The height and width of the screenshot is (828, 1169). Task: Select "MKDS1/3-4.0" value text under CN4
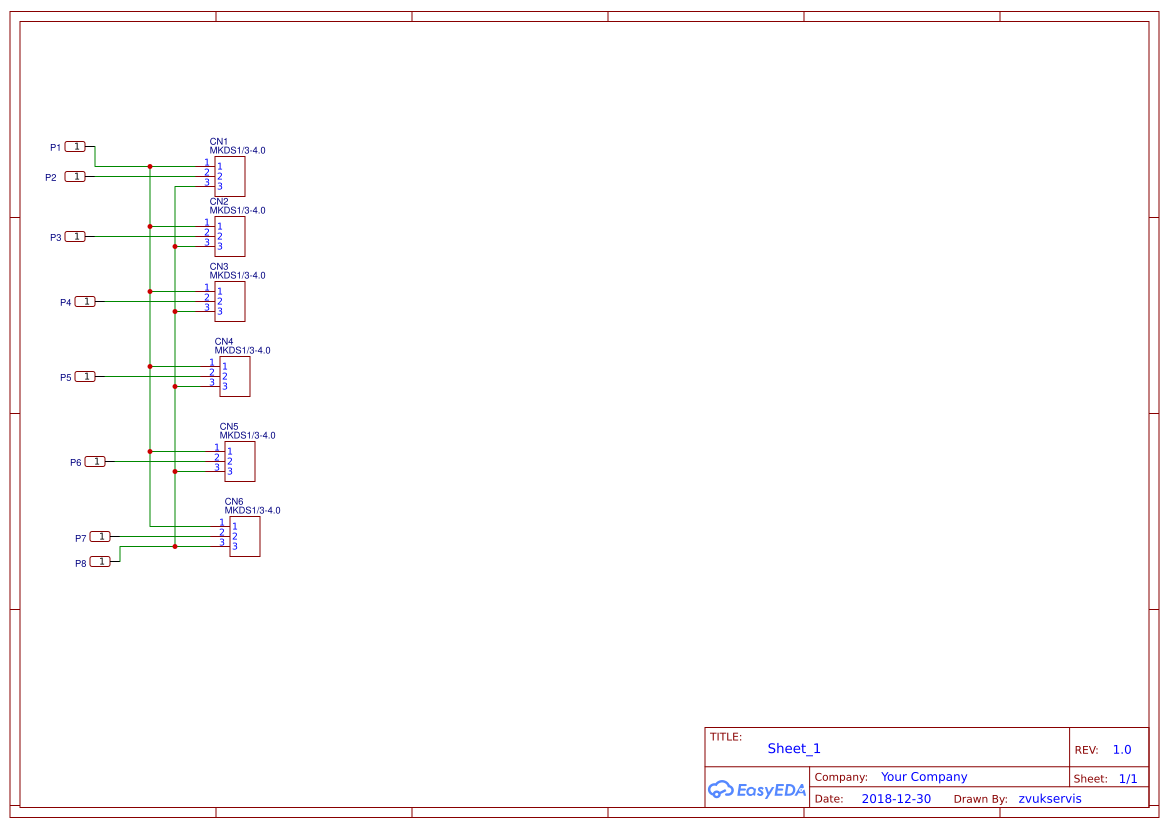(x=242, y=351)
